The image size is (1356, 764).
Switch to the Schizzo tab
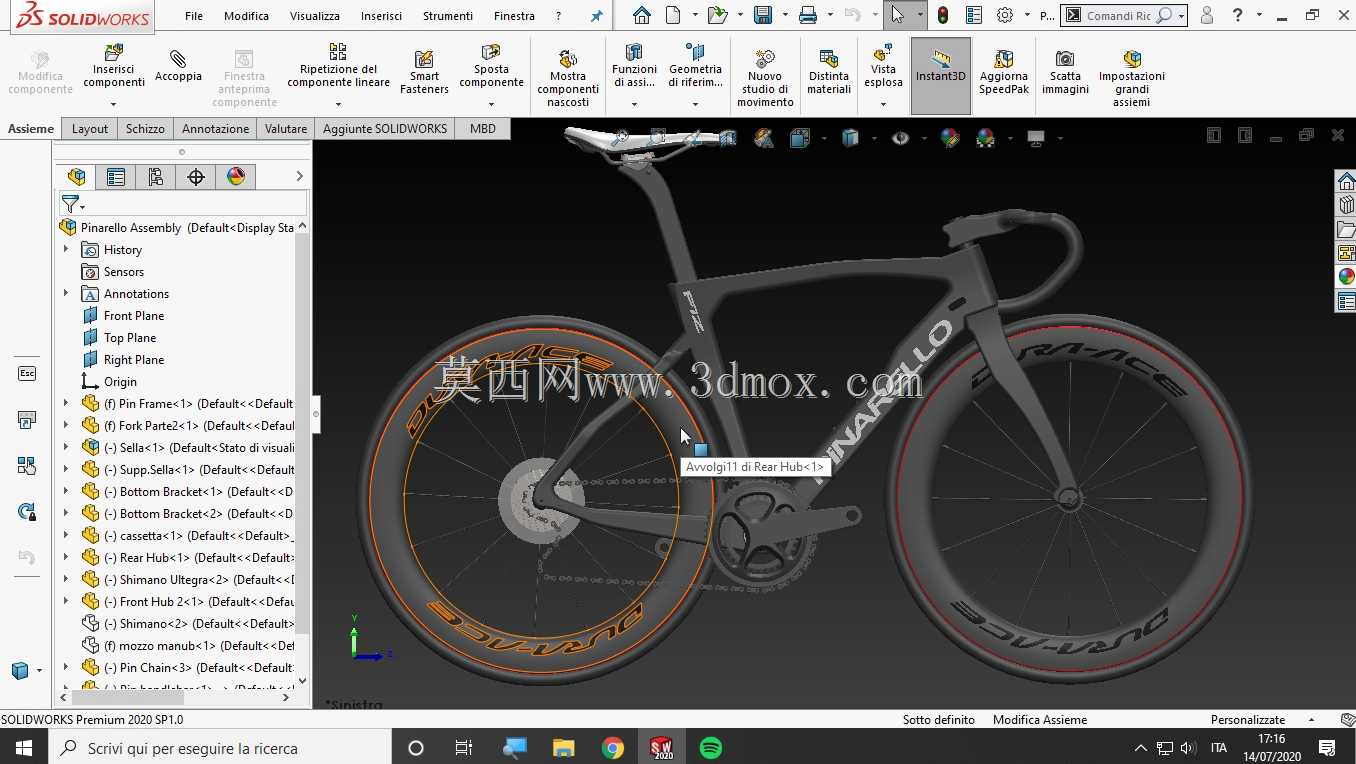click(x=145, y=129)
